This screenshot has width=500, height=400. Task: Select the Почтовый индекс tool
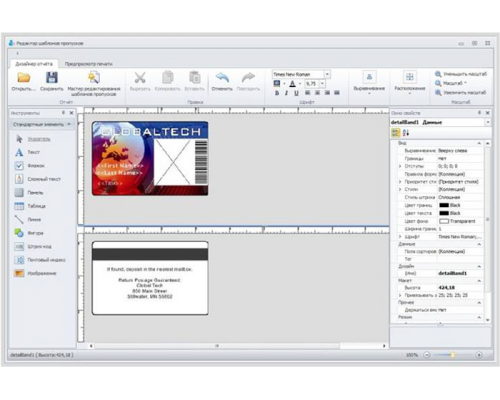click(40, 260)
